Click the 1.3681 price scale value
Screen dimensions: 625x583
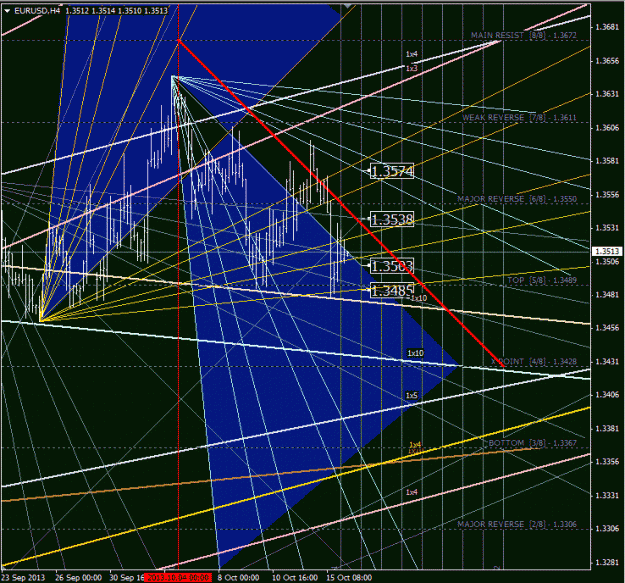click(x=607, y=27)
